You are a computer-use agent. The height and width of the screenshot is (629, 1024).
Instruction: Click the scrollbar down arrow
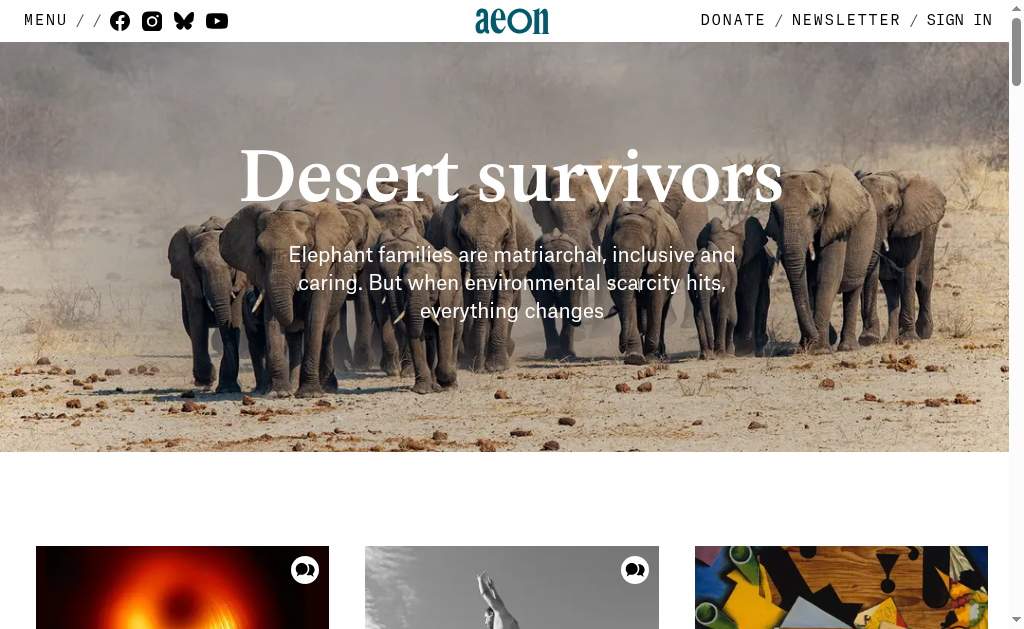(1016, 621)
